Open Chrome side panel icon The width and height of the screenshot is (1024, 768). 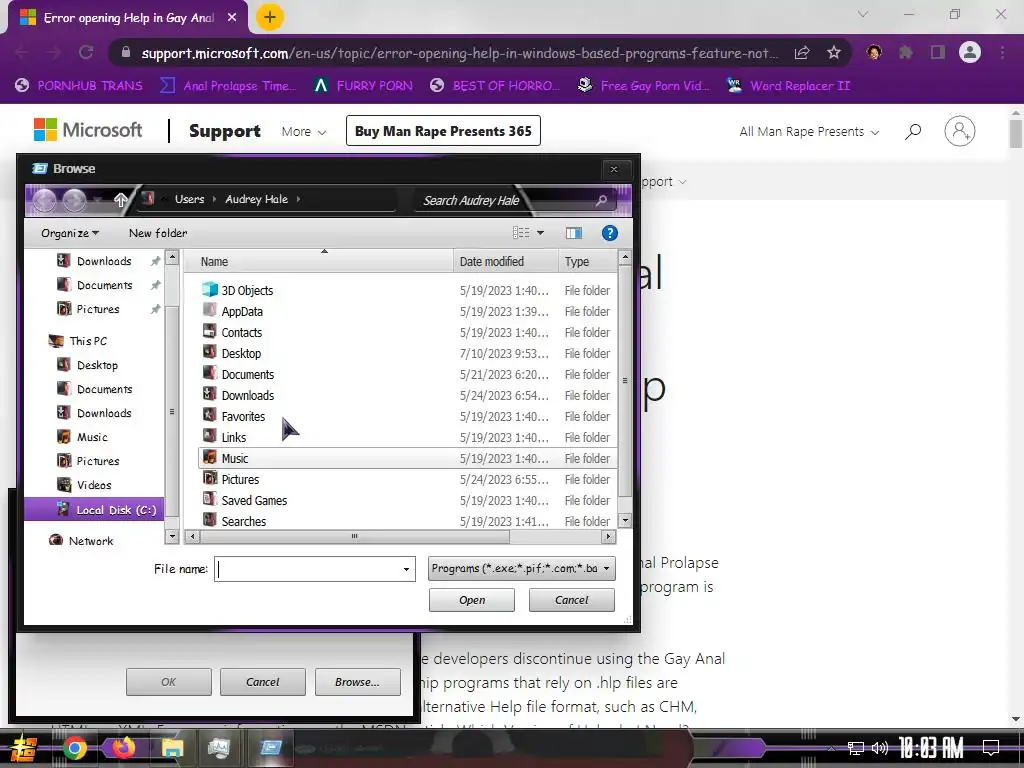(938, 52)
